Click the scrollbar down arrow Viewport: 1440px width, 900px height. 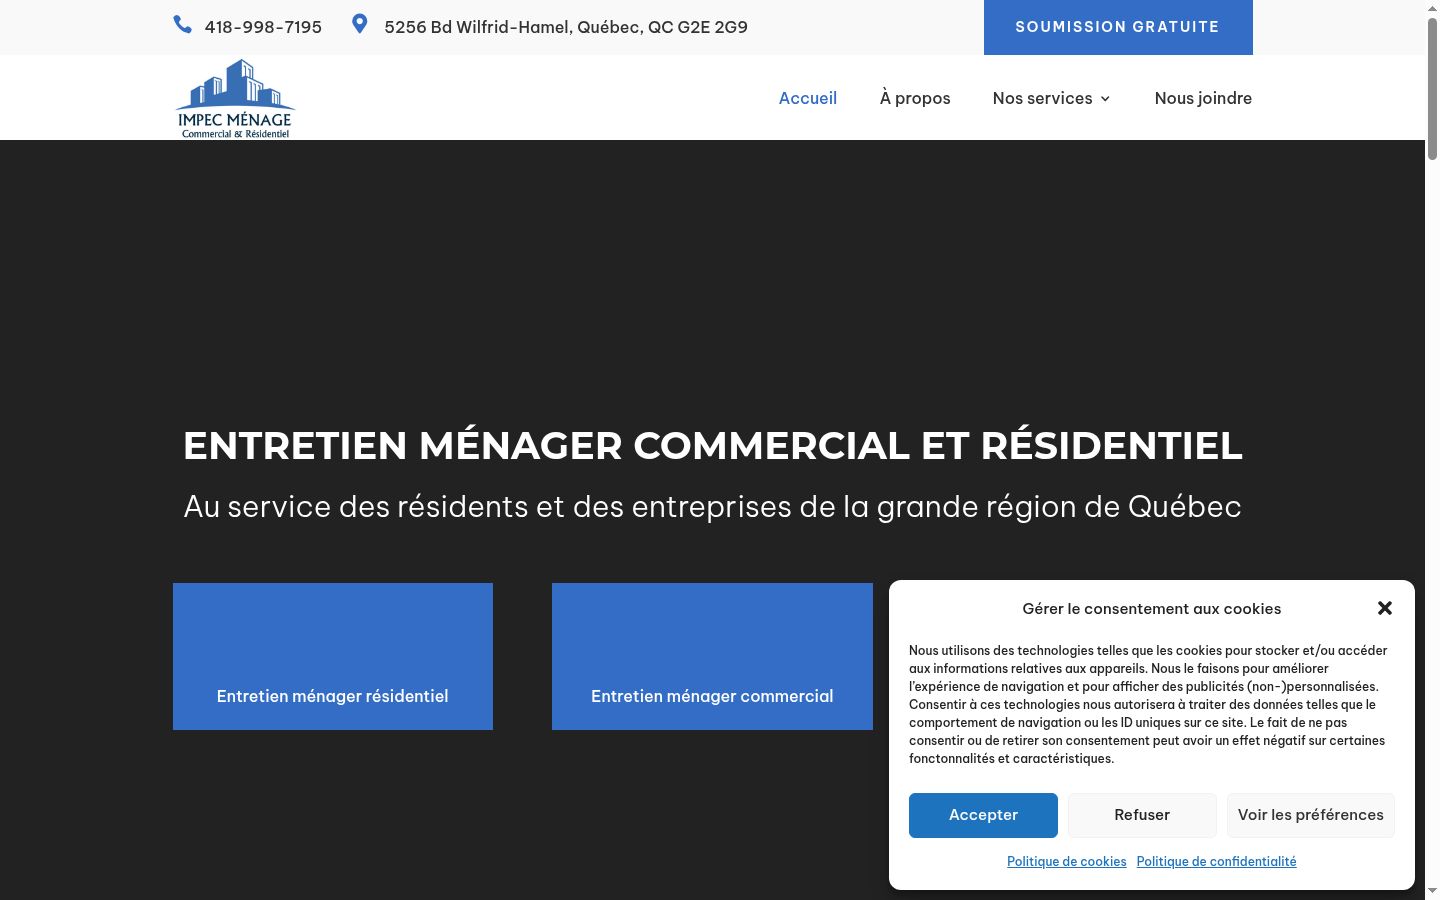click(x=1432, y=890)
